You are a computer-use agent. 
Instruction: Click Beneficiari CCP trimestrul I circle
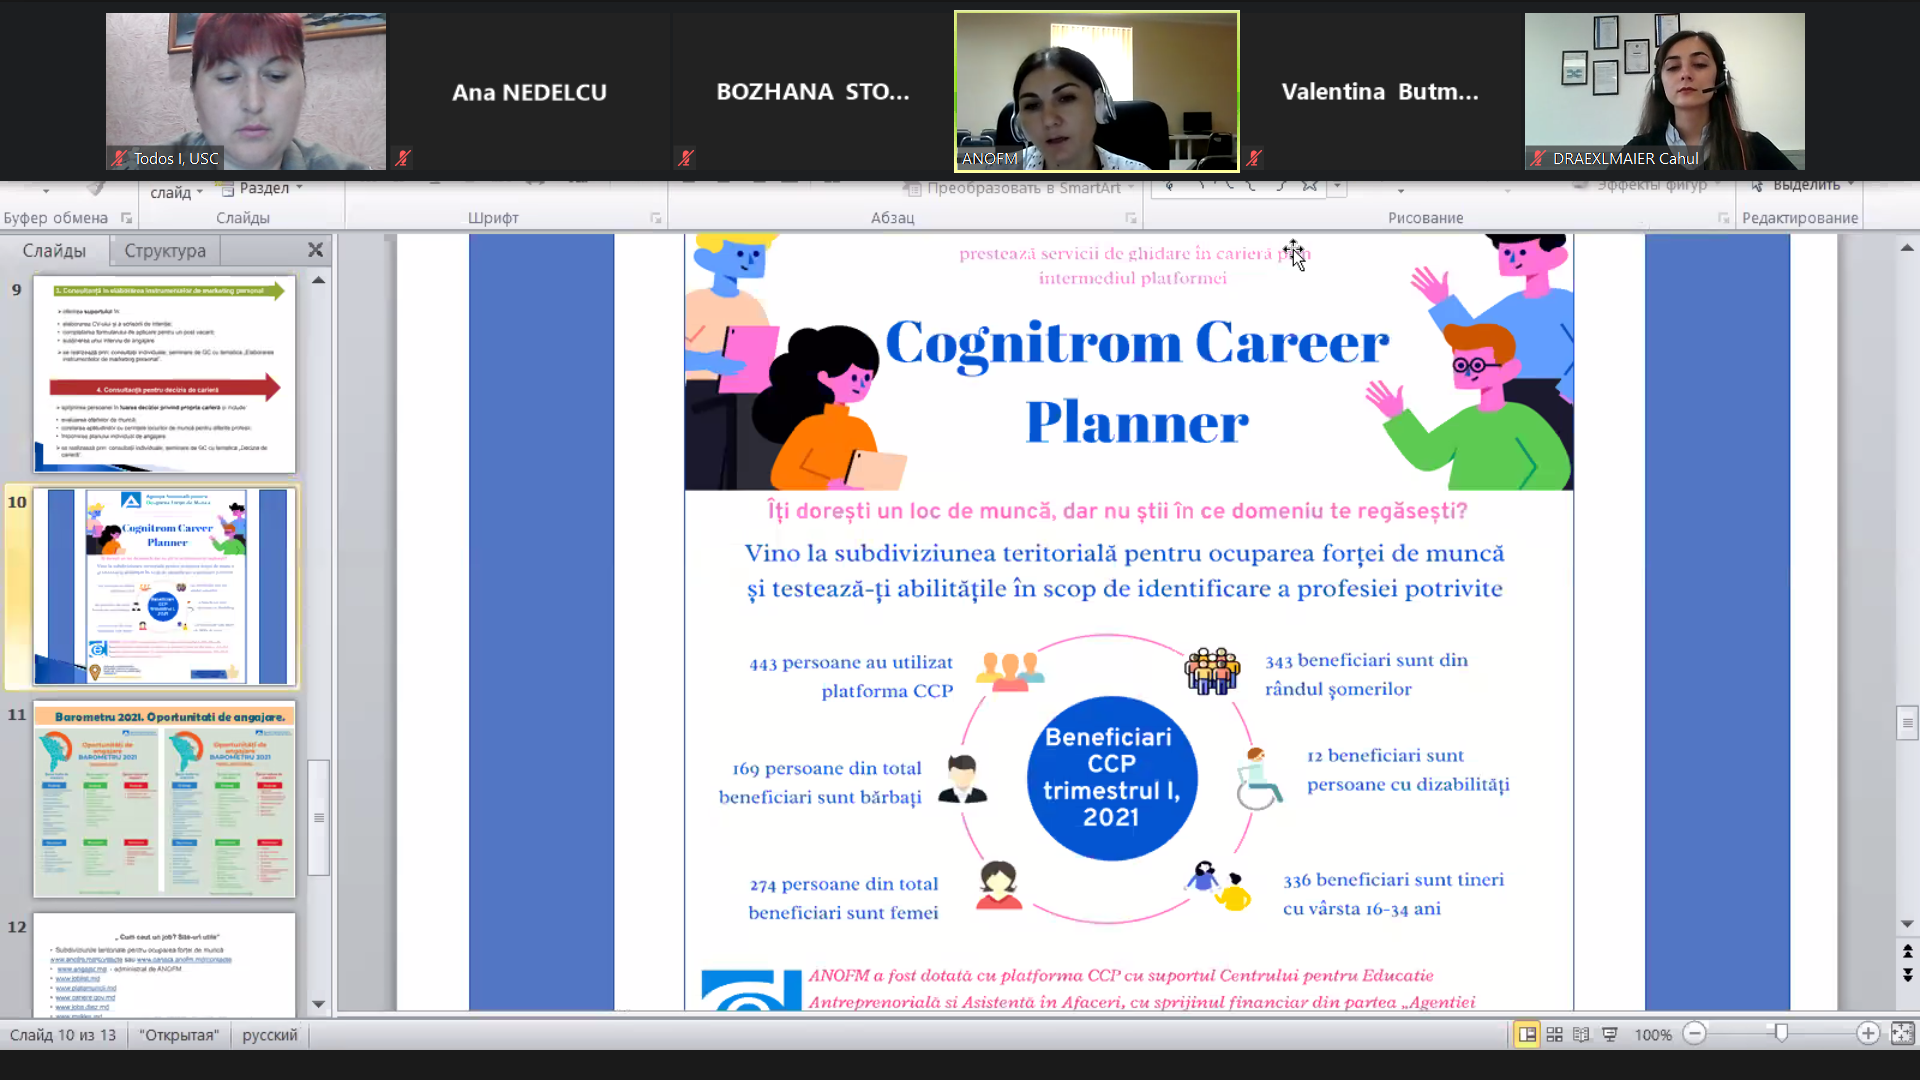tap(1111, 777)
